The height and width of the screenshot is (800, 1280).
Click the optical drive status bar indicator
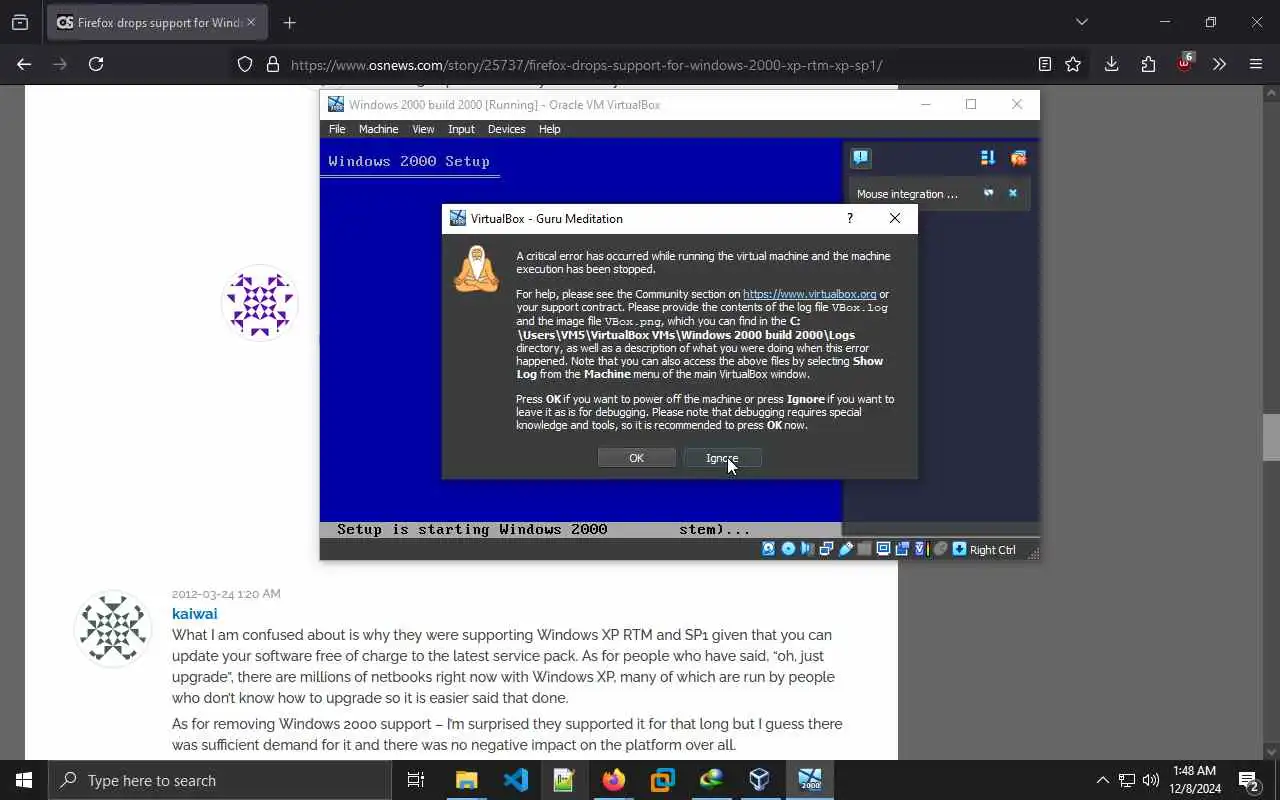pyautogui.click(x=788, y=549)
